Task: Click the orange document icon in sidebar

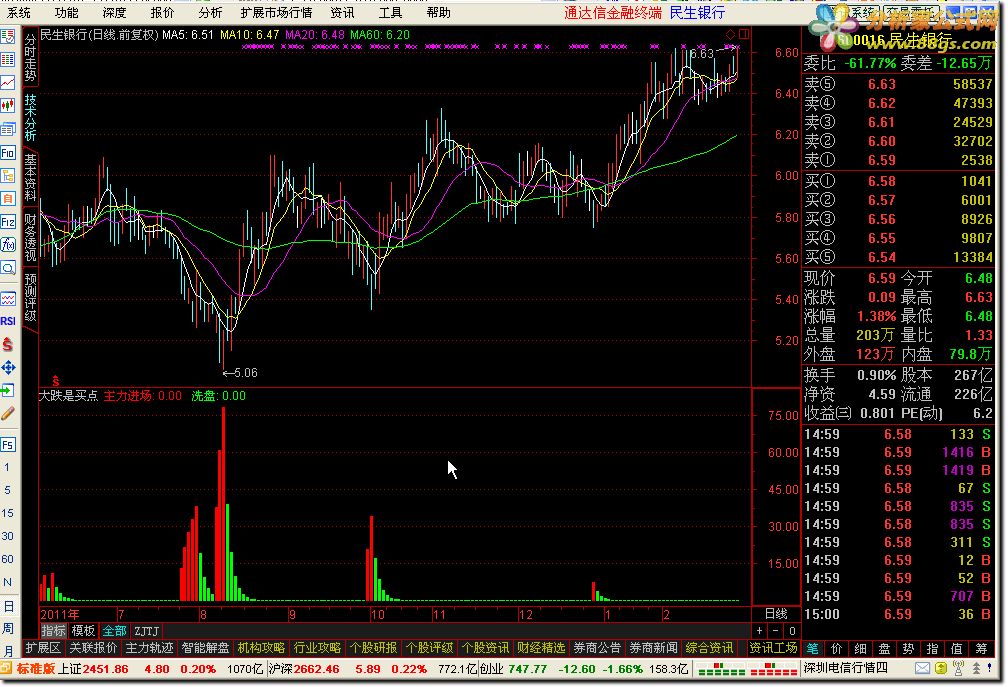Action: click(x=8, y=199)
